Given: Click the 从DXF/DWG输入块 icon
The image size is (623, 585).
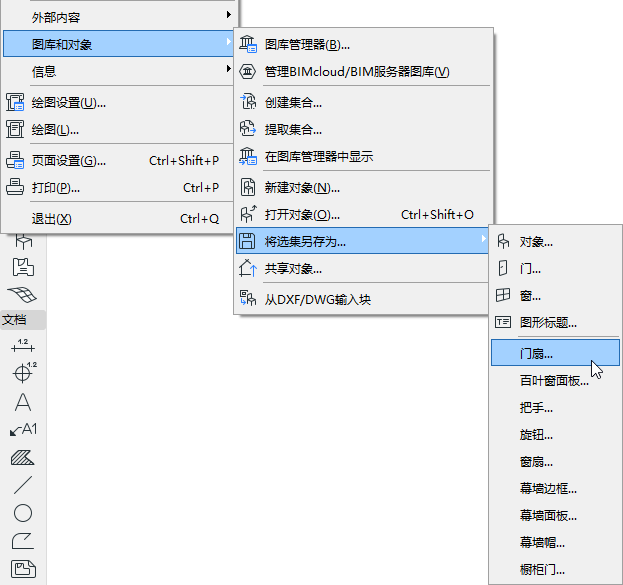Looking at the screenshot, I should pos(248,298).
